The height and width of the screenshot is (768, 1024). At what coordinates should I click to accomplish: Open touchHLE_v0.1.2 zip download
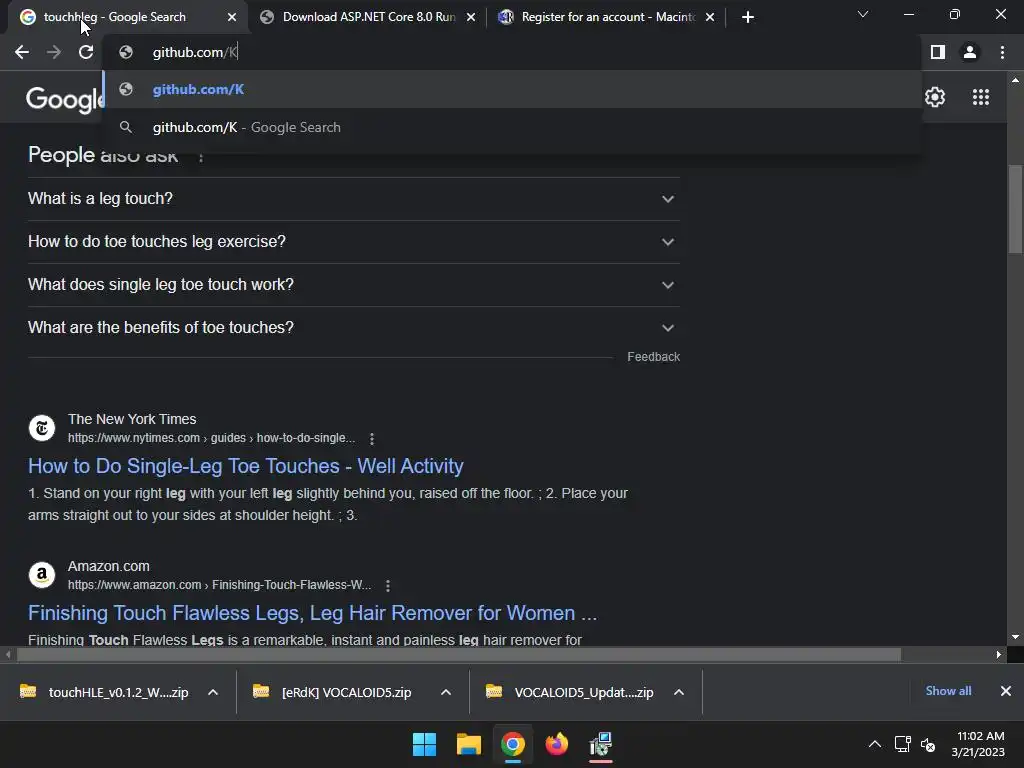coord(104,692)
